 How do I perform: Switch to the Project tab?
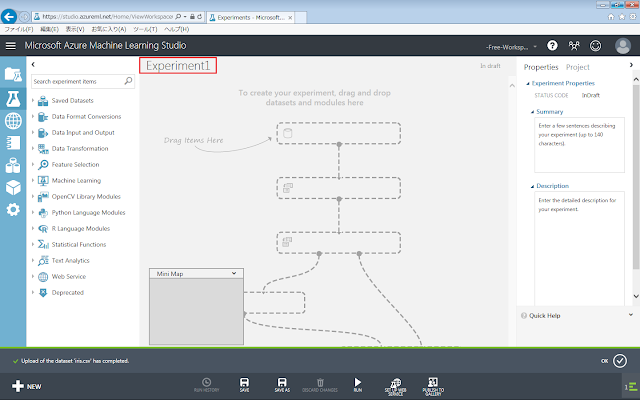pos(578,67)
